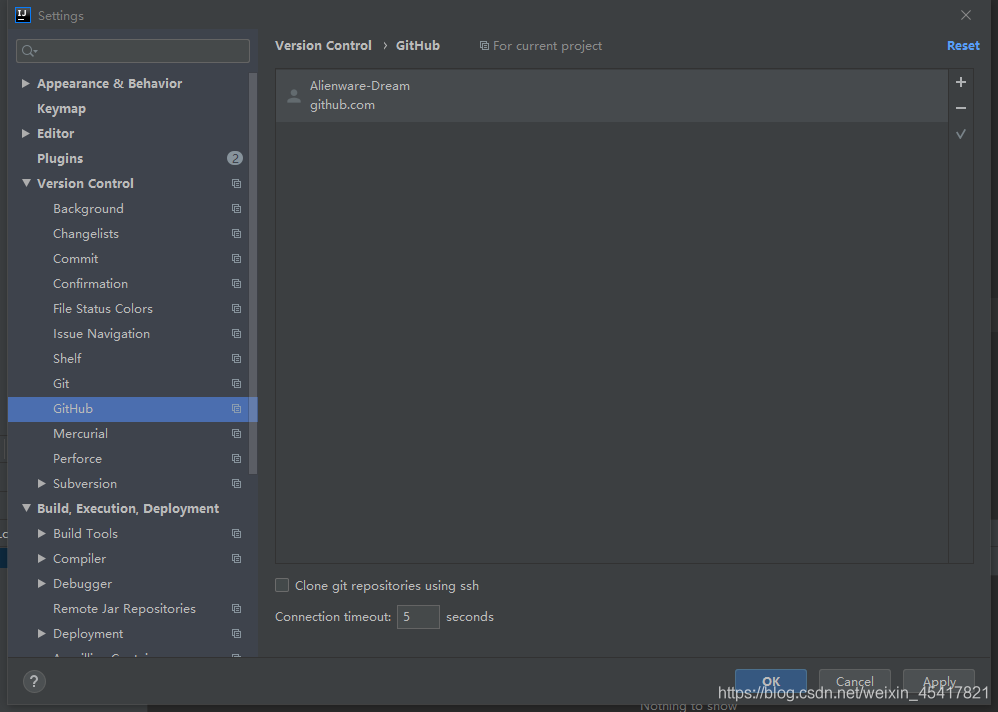Select the Commit settings page
This screenshot has width=998, height=712.
76,258
